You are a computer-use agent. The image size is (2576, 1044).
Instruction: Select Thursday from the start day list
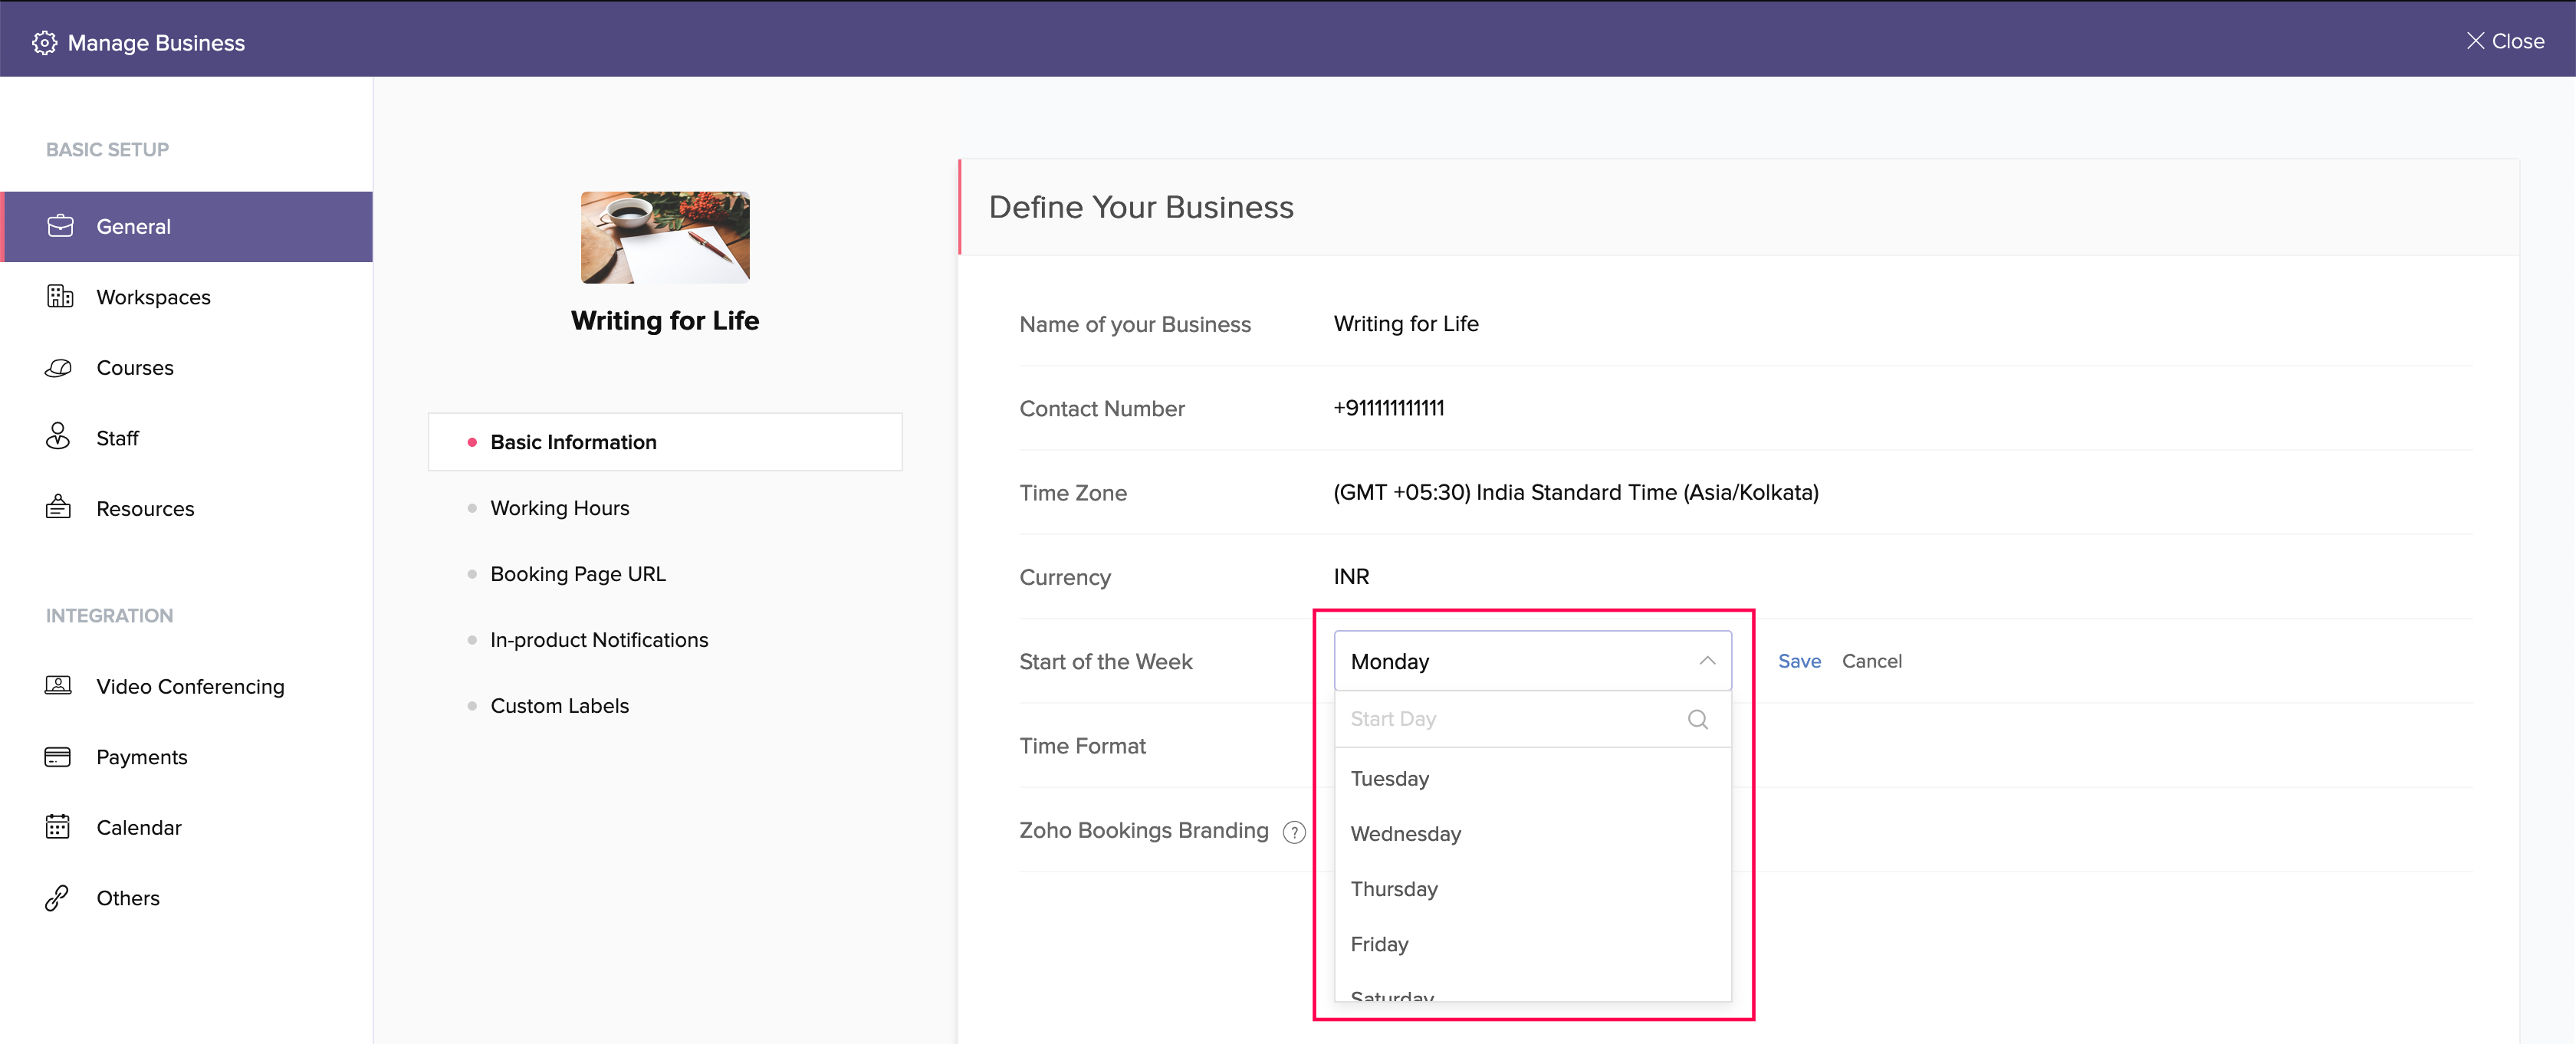pos(1394,888)
